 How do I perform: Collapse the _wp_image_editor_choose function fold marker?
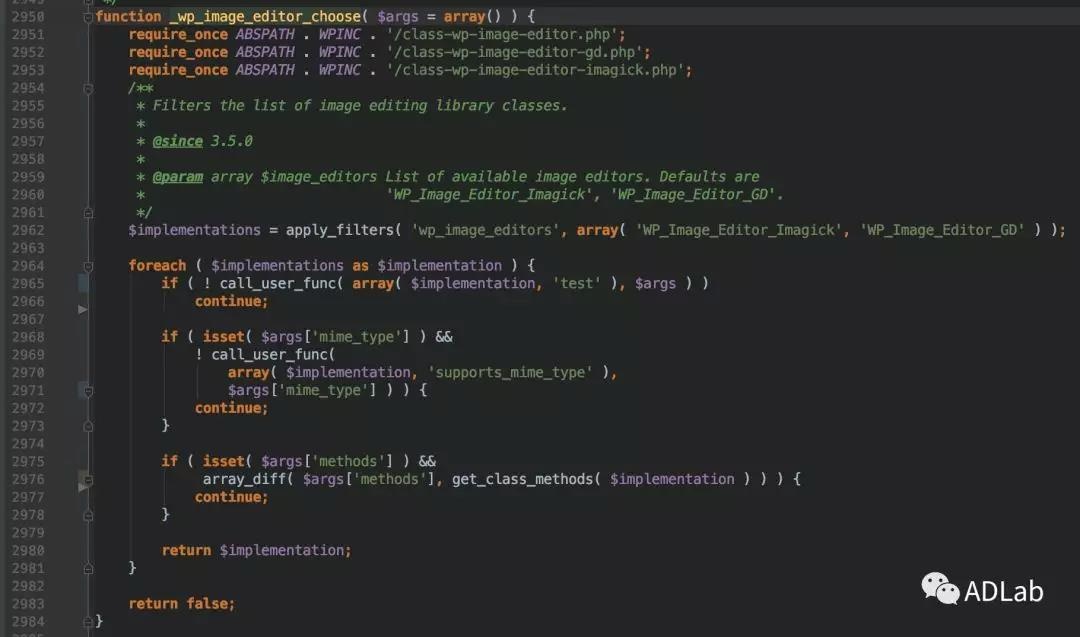[x=88, y=17]
